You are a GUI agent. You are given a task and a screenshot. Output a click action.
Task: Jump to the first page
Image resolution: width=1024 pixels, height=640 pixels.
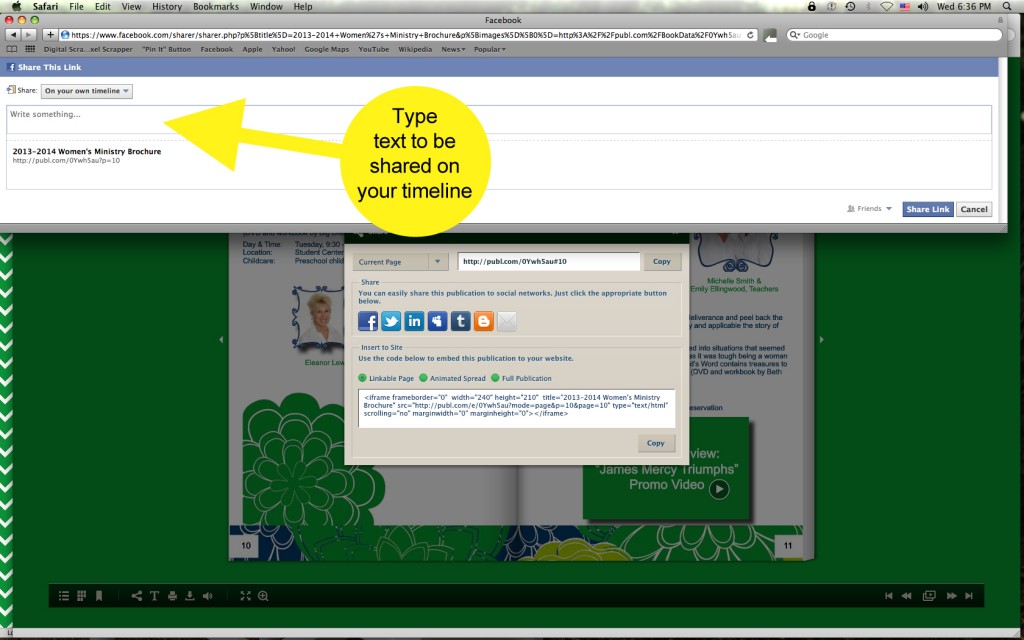click(888, 596)
